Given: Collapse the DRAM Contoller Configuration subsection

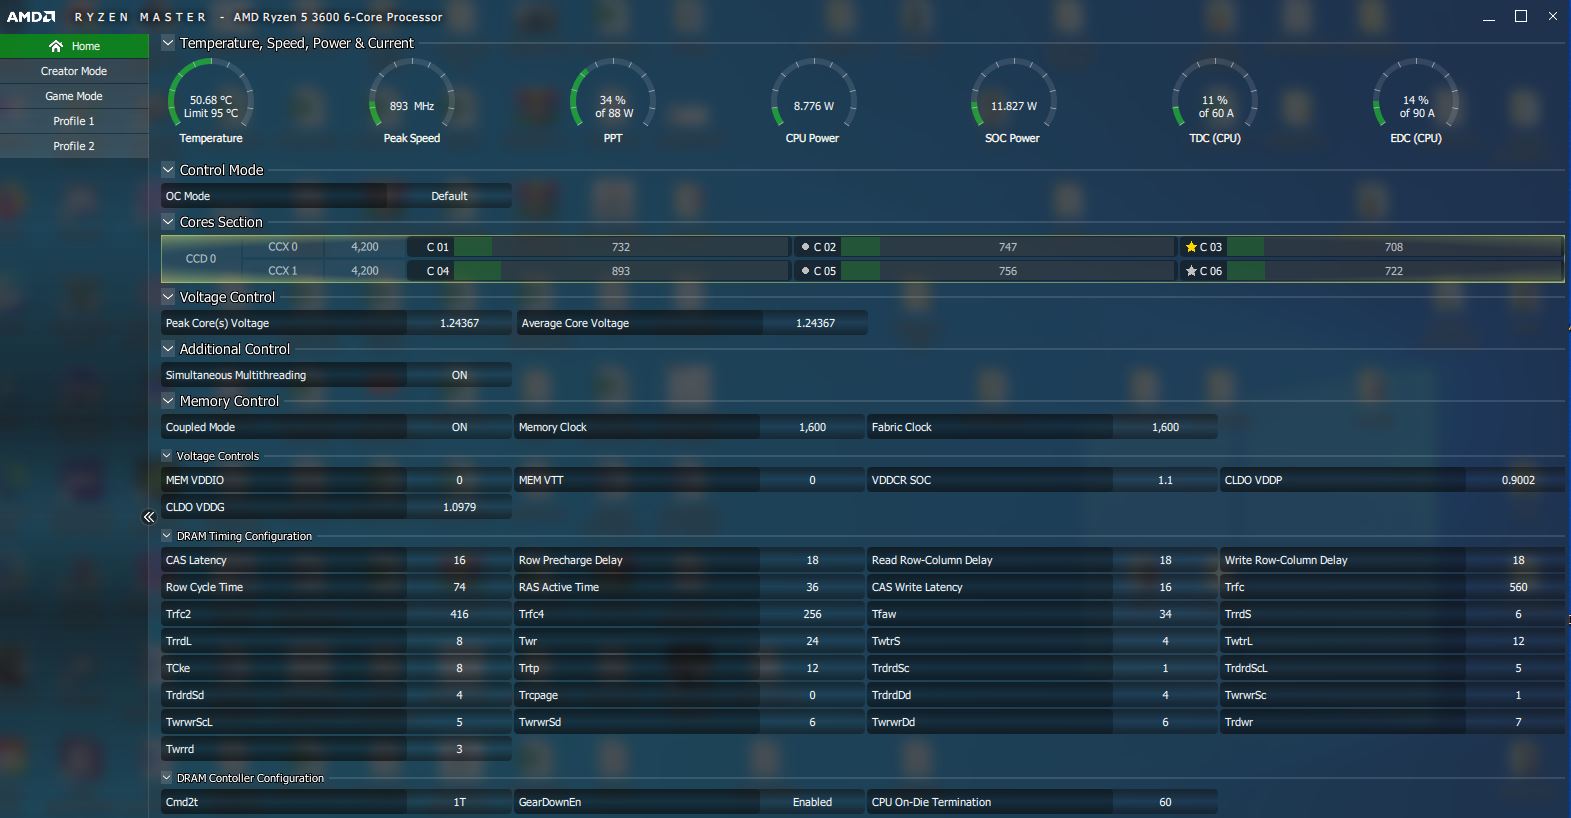Looking at the screenshot, I should [167, 778].
